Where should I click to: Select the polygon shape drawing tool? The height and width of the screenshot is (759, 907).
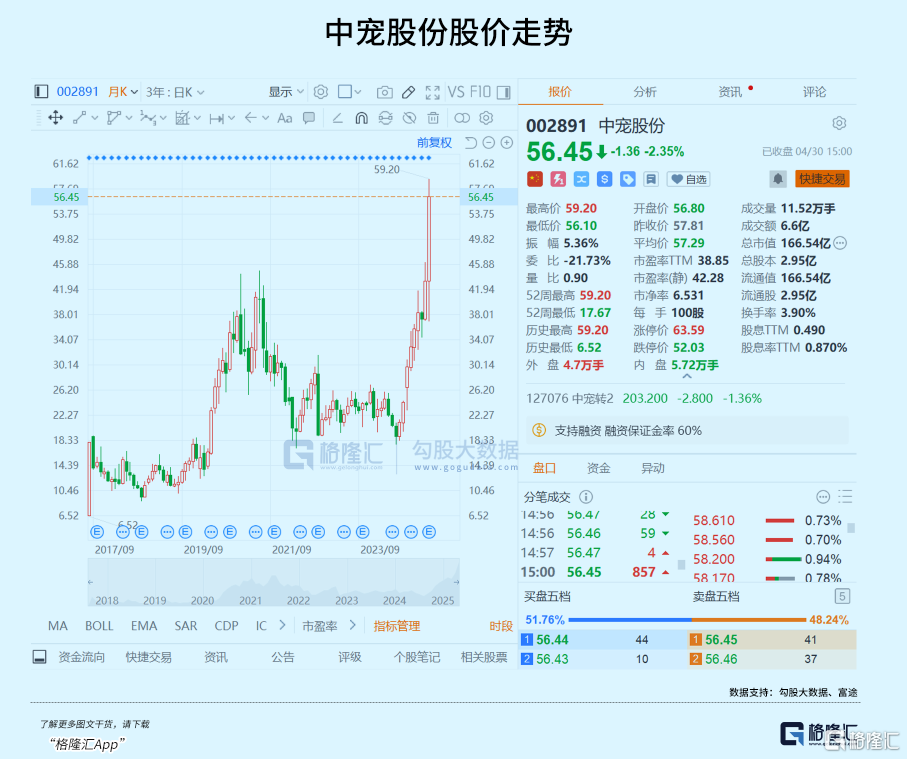pos(114,118)
